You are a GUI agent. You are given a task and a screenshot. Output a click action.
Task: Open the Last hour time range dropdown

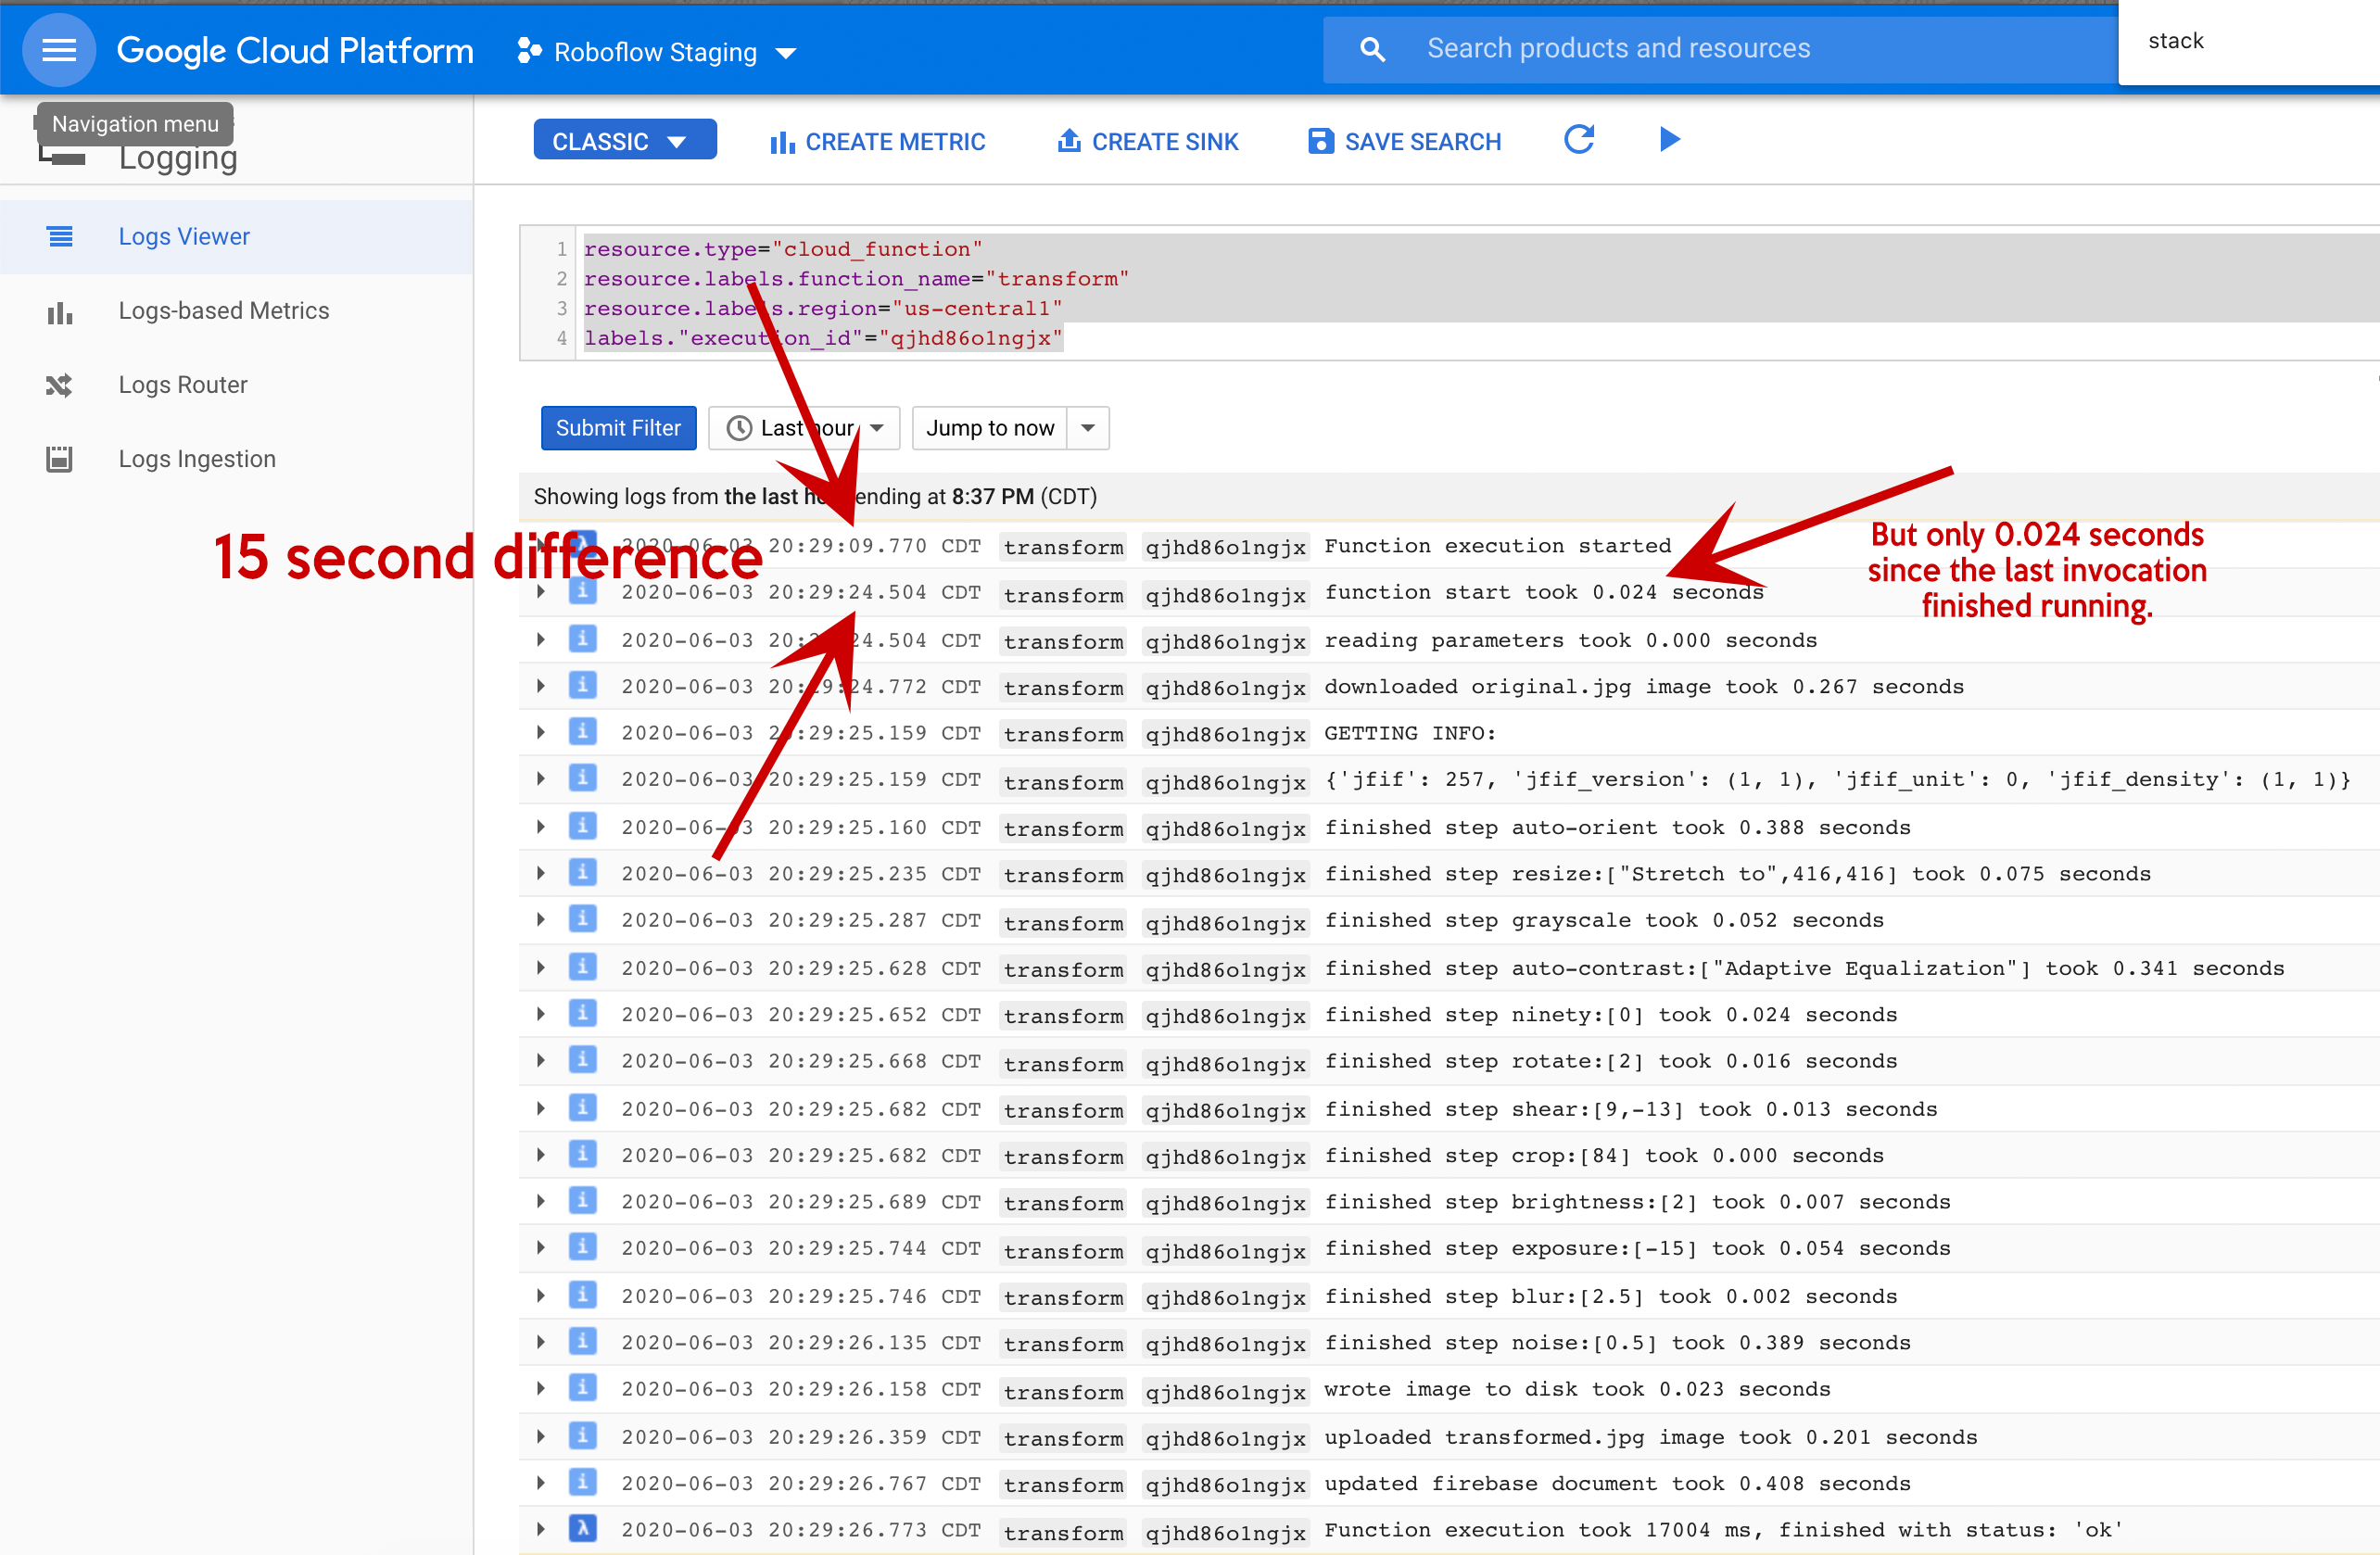click(804, 429)
